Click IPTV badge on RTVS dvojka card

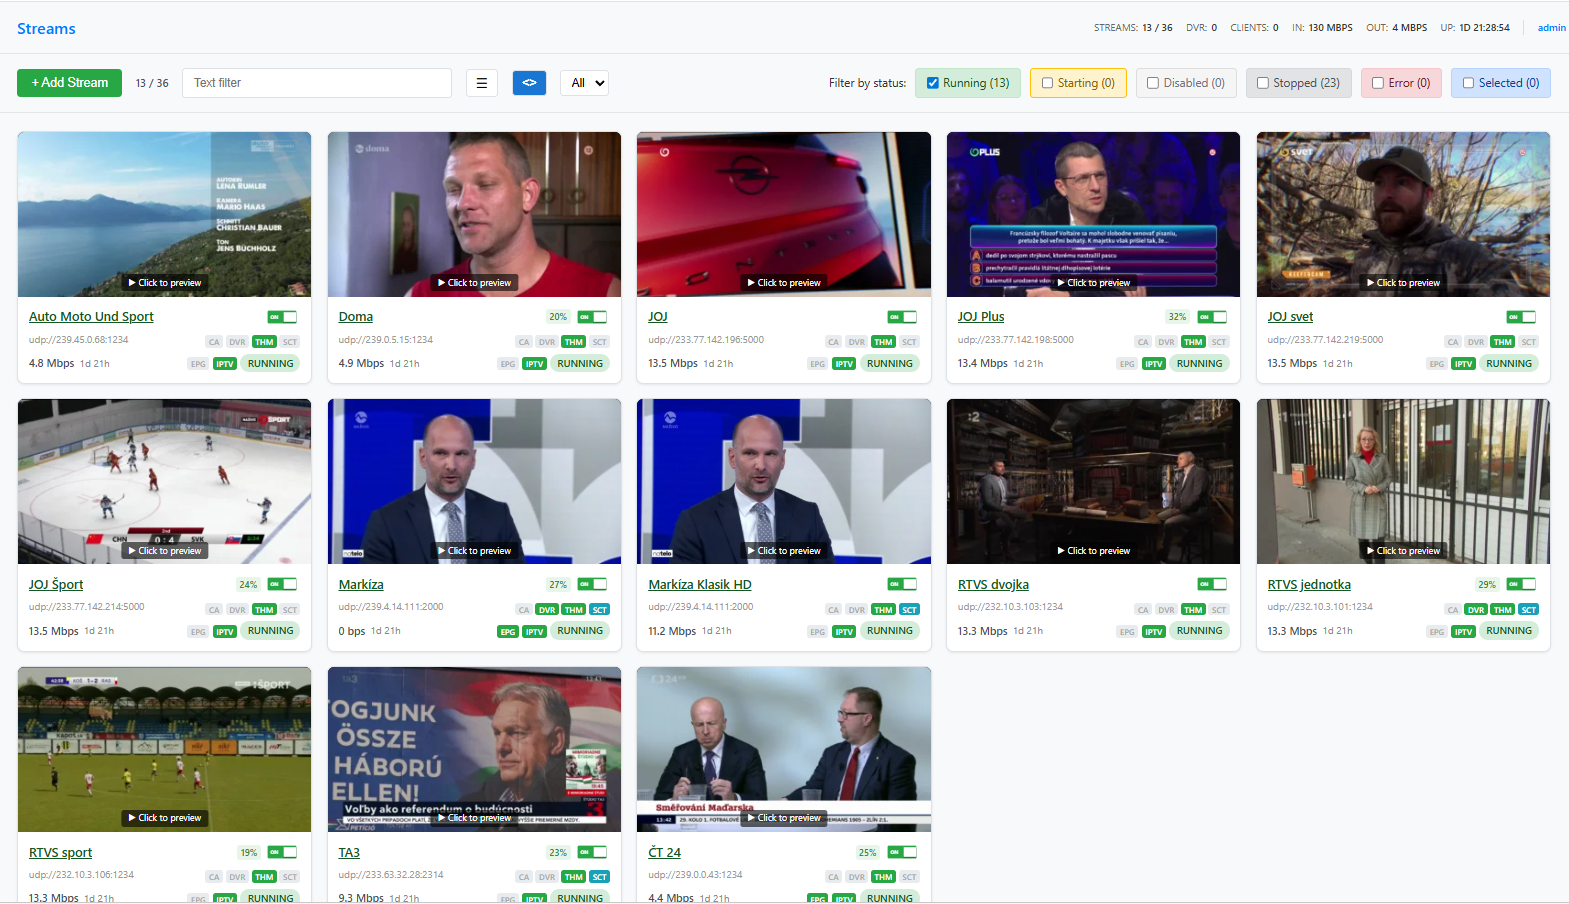click(1154, 632)
